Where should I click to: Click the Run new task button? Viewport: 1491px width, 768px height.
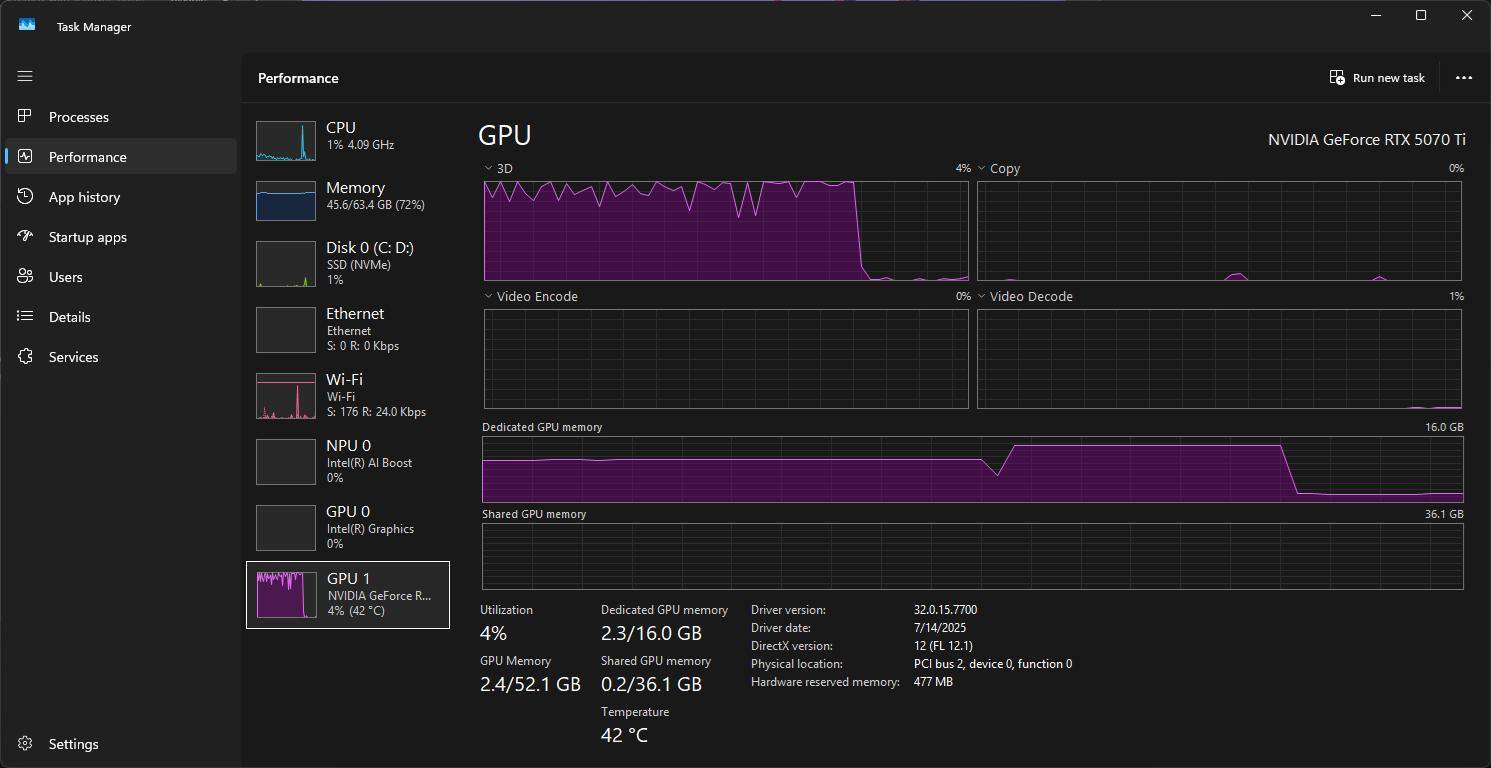tap(1377, 78)
